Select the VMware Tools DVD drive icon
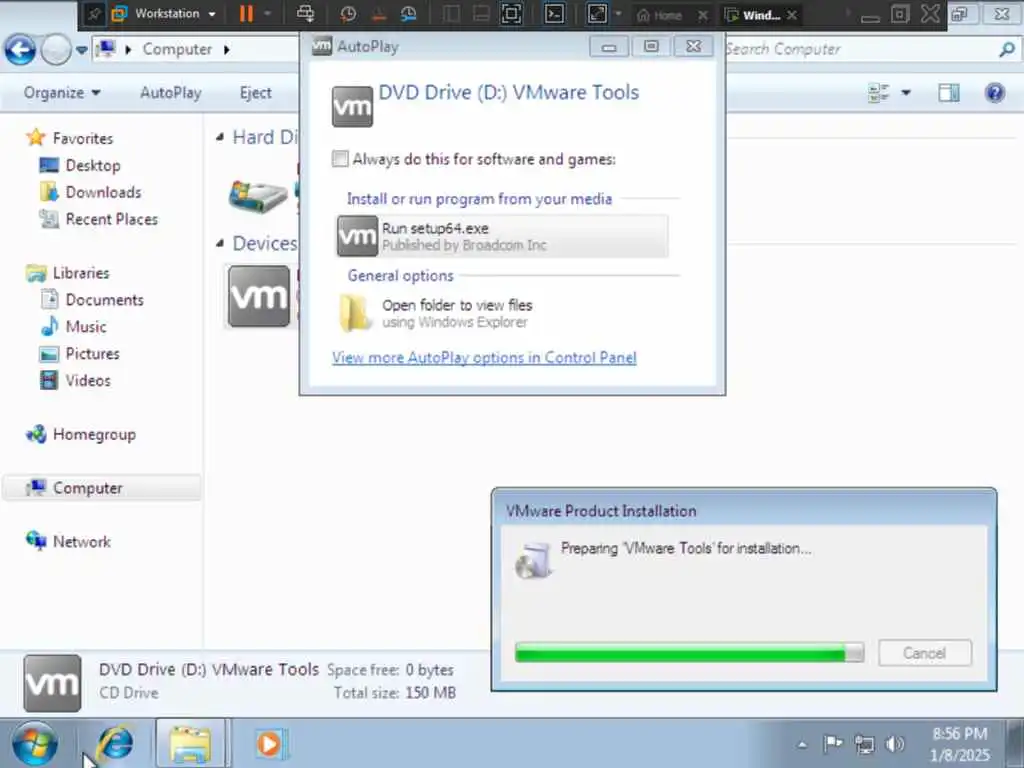The height and width of the screenshot is (768, 1024). click(x=259, y=296)
